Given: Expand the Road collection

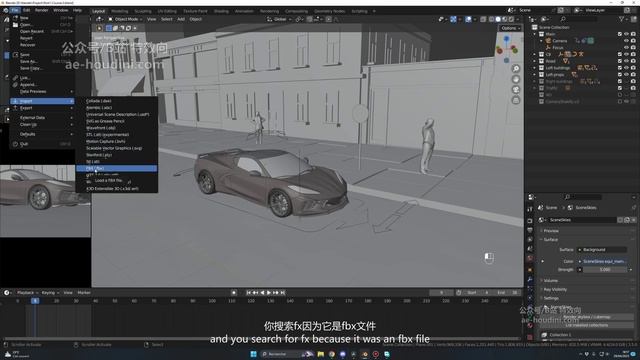Looking at the screenshot, I should [x=535, y=61].
